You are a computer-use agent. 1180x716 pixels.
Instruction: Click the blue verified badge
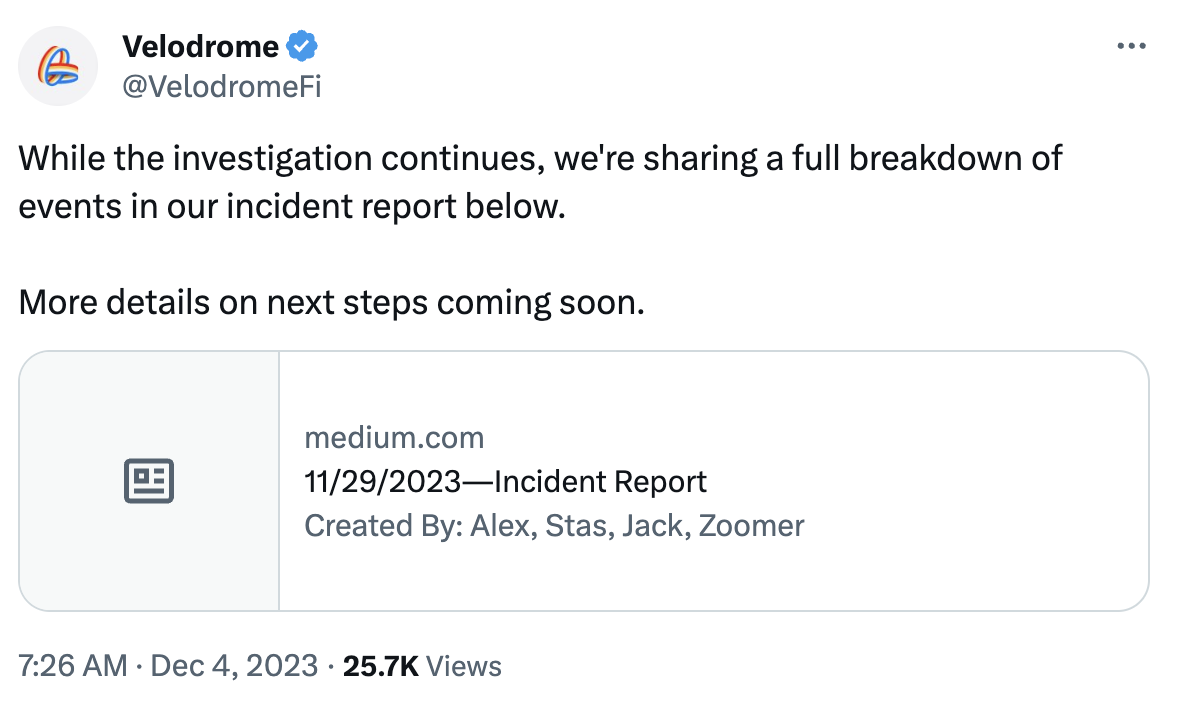tap(302, 46)
